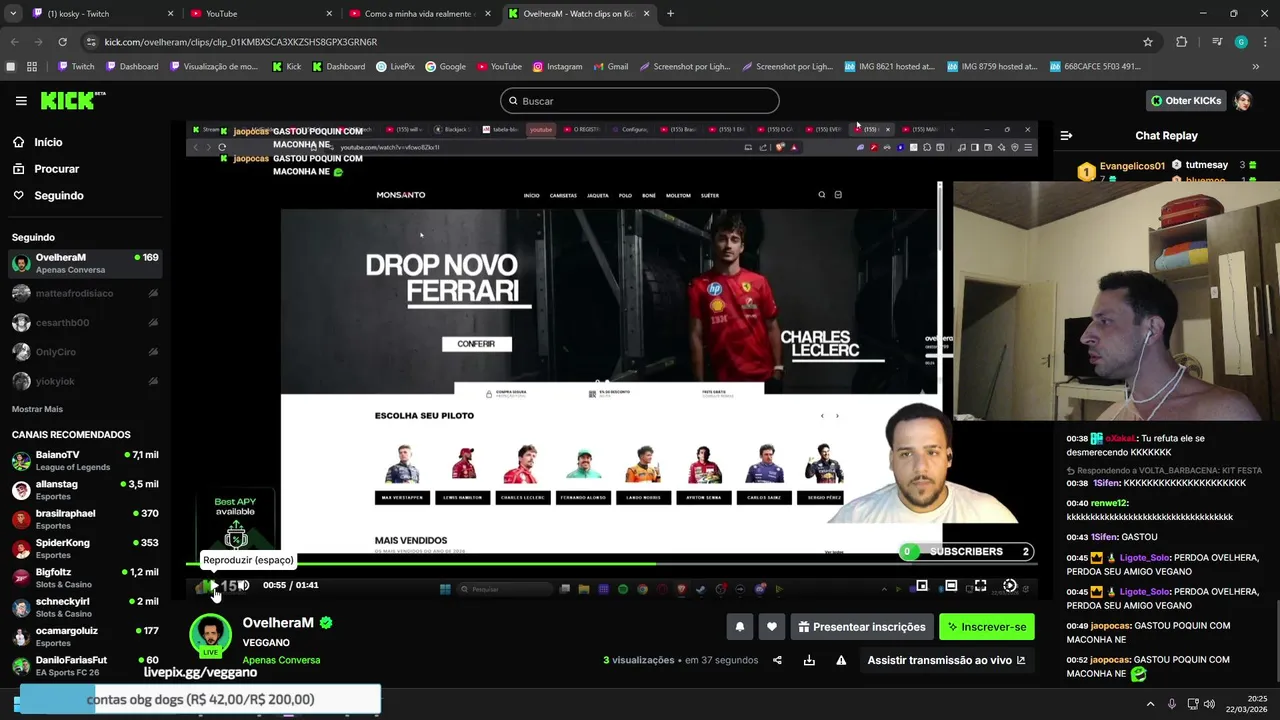Go back to the previous page

pos(15,42)
